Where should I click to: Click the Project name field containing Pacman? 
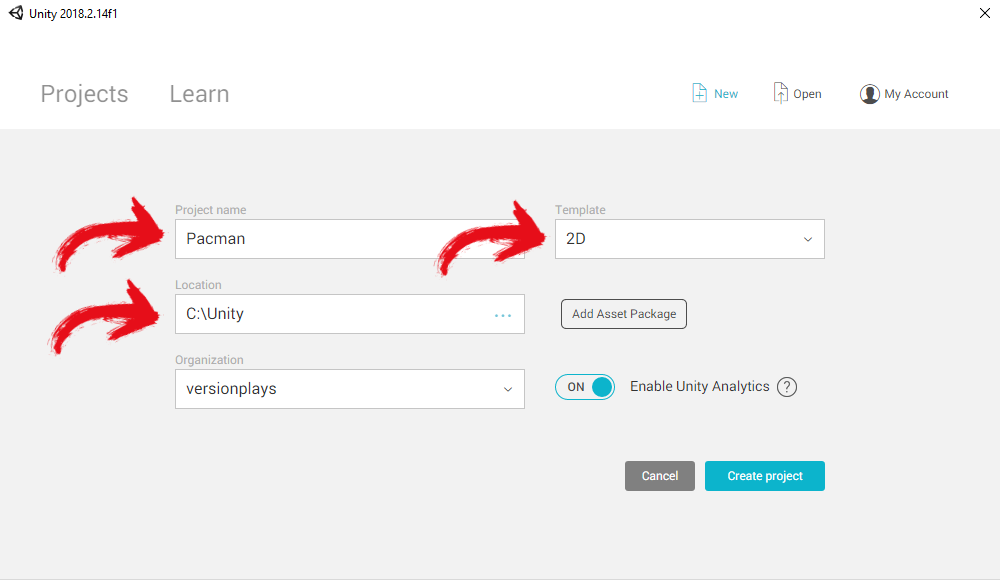click(x=349, y=239)
